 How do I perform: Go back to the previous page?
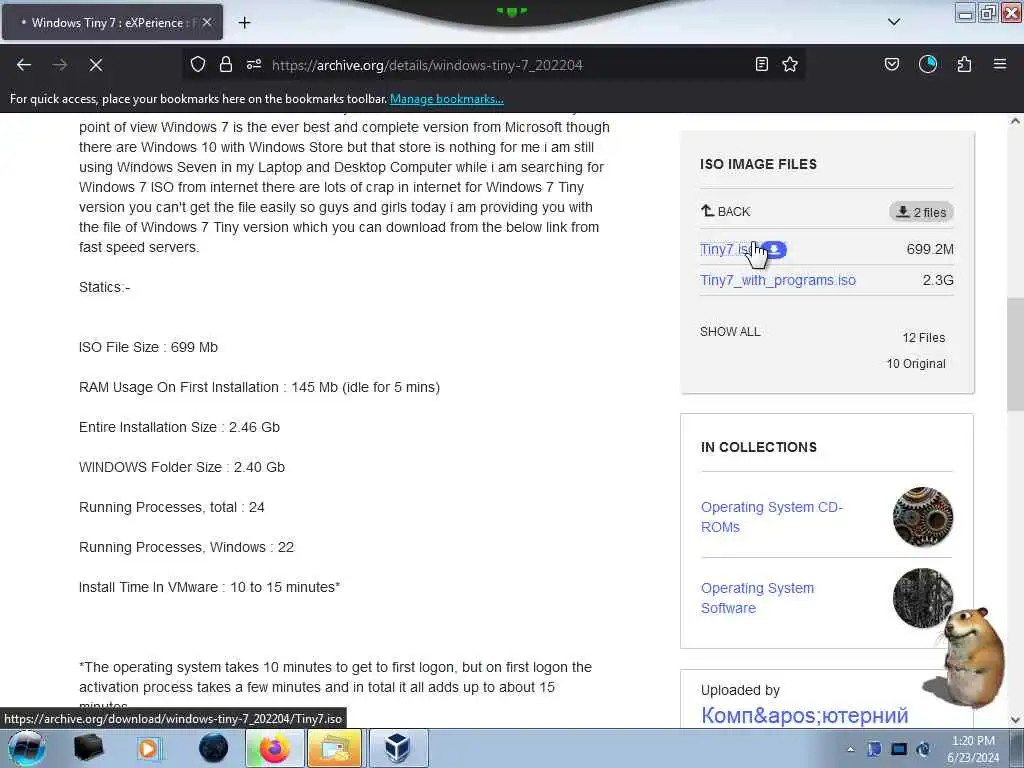tap(24, 65)
